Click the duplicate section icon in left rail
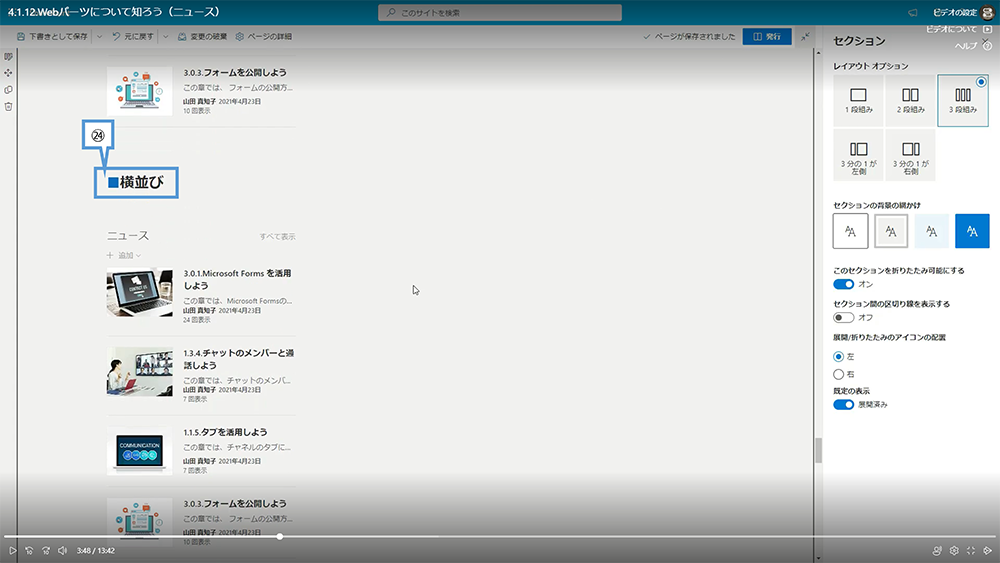The image size is (1000, 563). click(8, 90)
